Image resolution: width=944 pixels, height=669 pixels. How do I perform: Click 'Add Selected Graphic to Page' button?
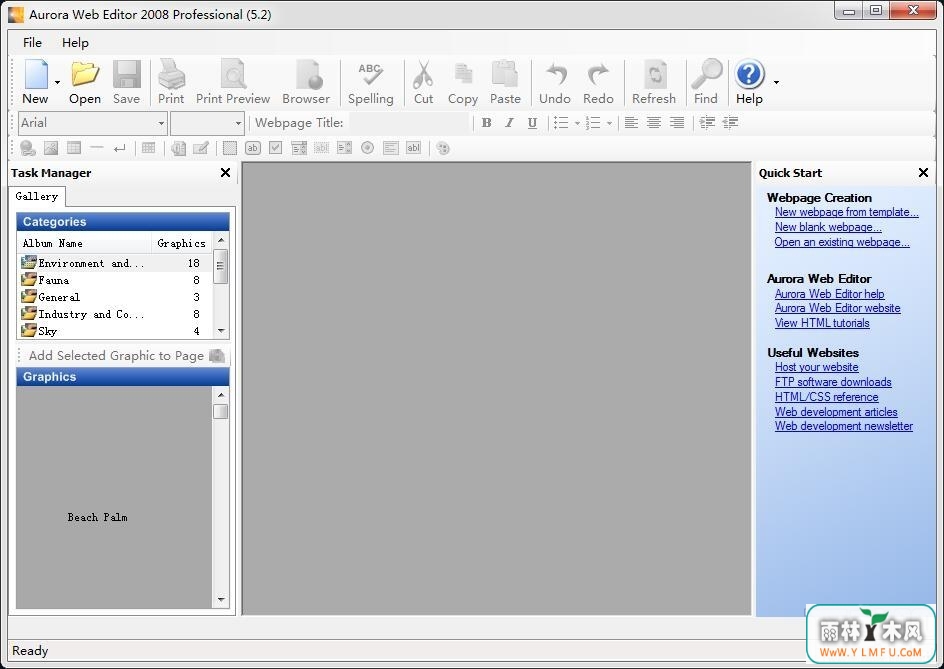pos(126,356)
